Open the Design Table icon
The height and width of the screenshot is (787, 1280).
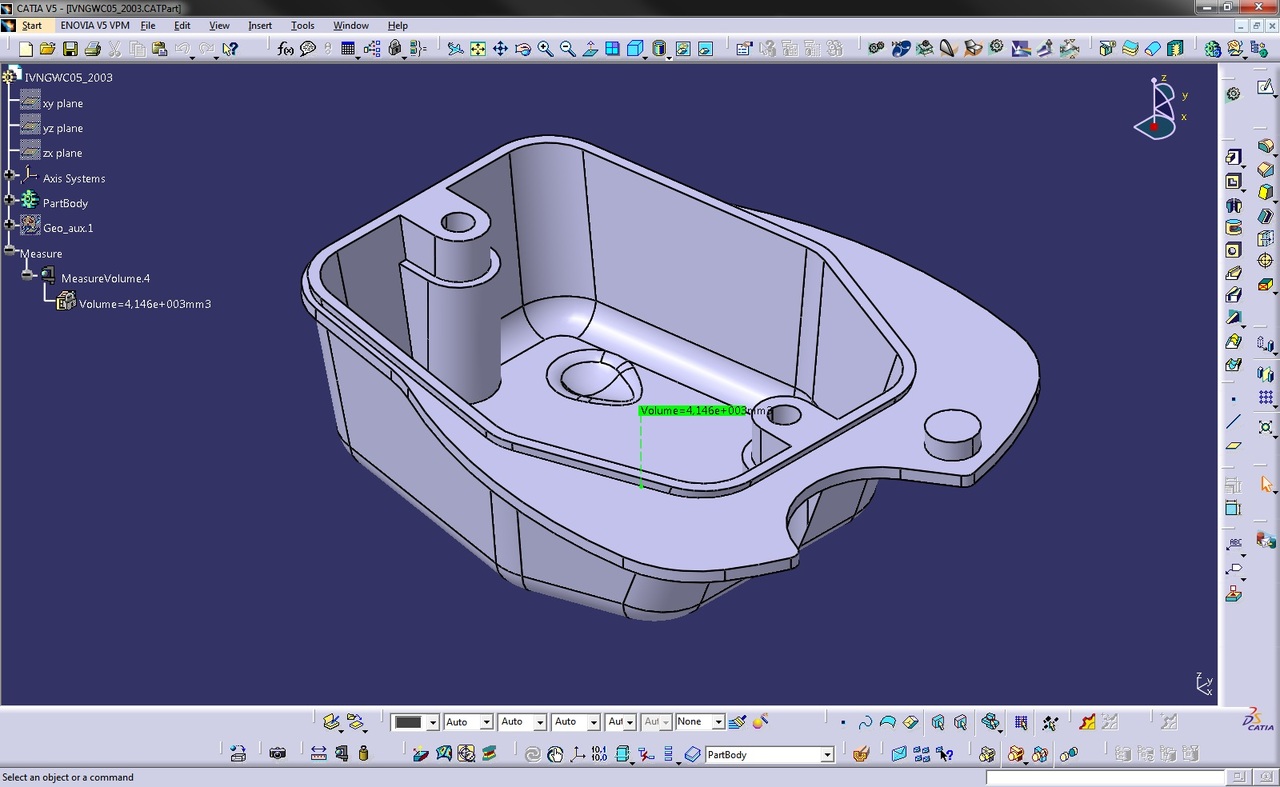(348, 48)
